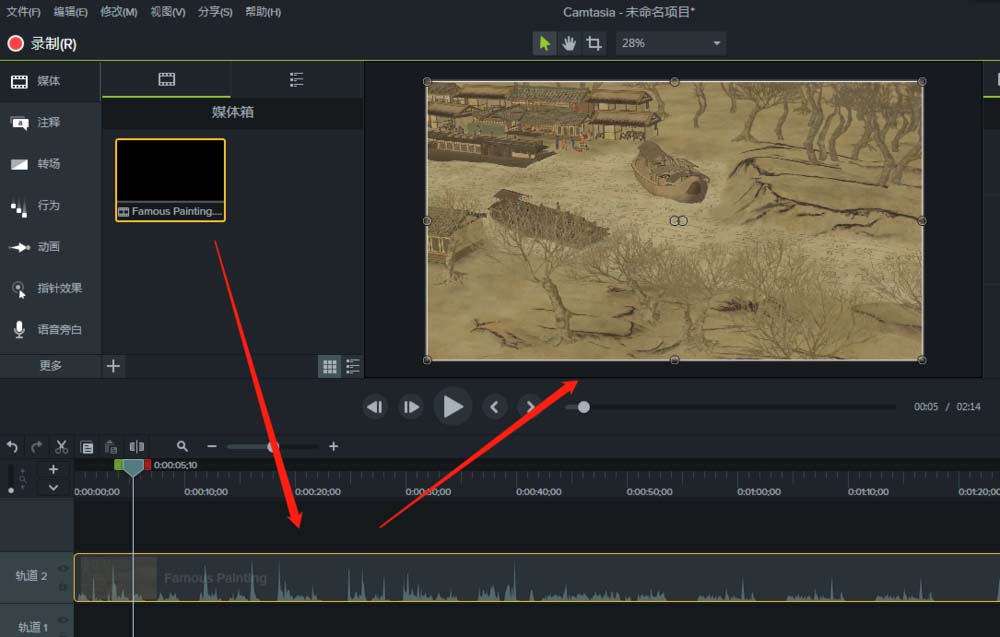Open the 视图(V) menu
This screenshot has height=637, width=1000.
(x=168, y=11)
